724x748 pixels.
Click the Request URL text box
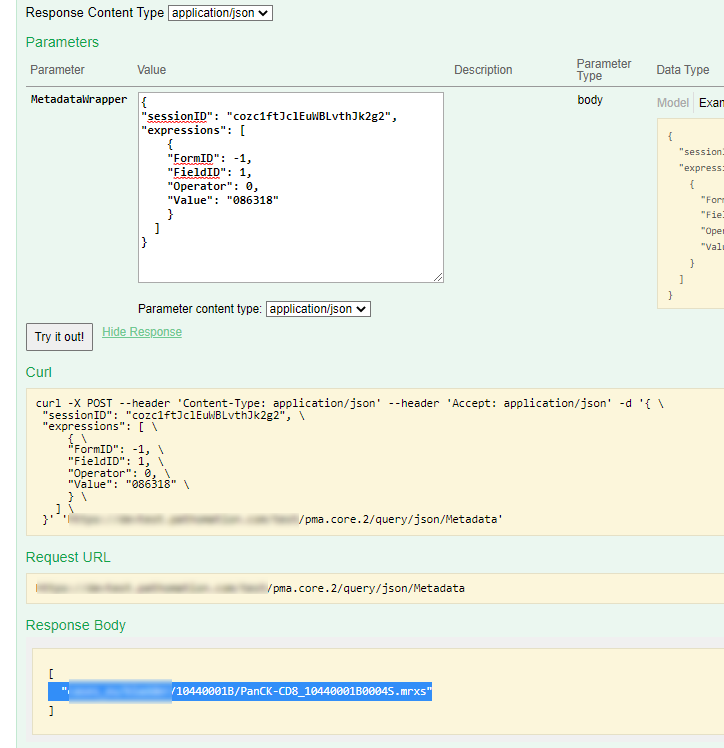click(370, 589)
